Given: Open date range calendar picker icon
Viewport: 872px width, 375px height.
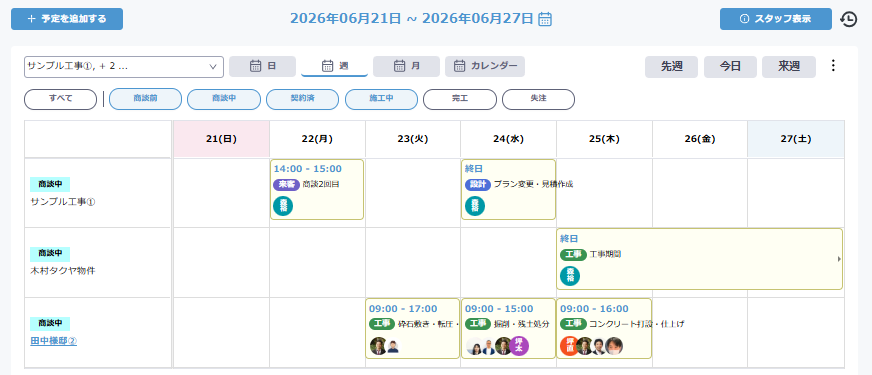Looking at the screenshot, I should pos(546,19).
